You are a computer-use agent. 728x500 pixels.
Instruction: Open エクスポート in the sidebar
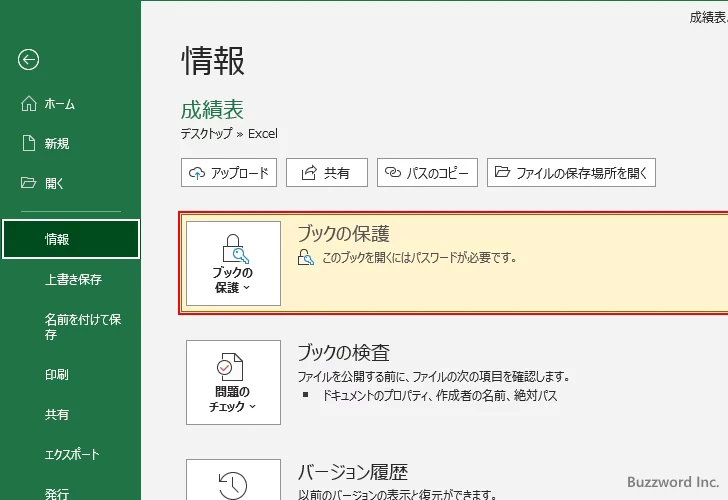[71, 454]
